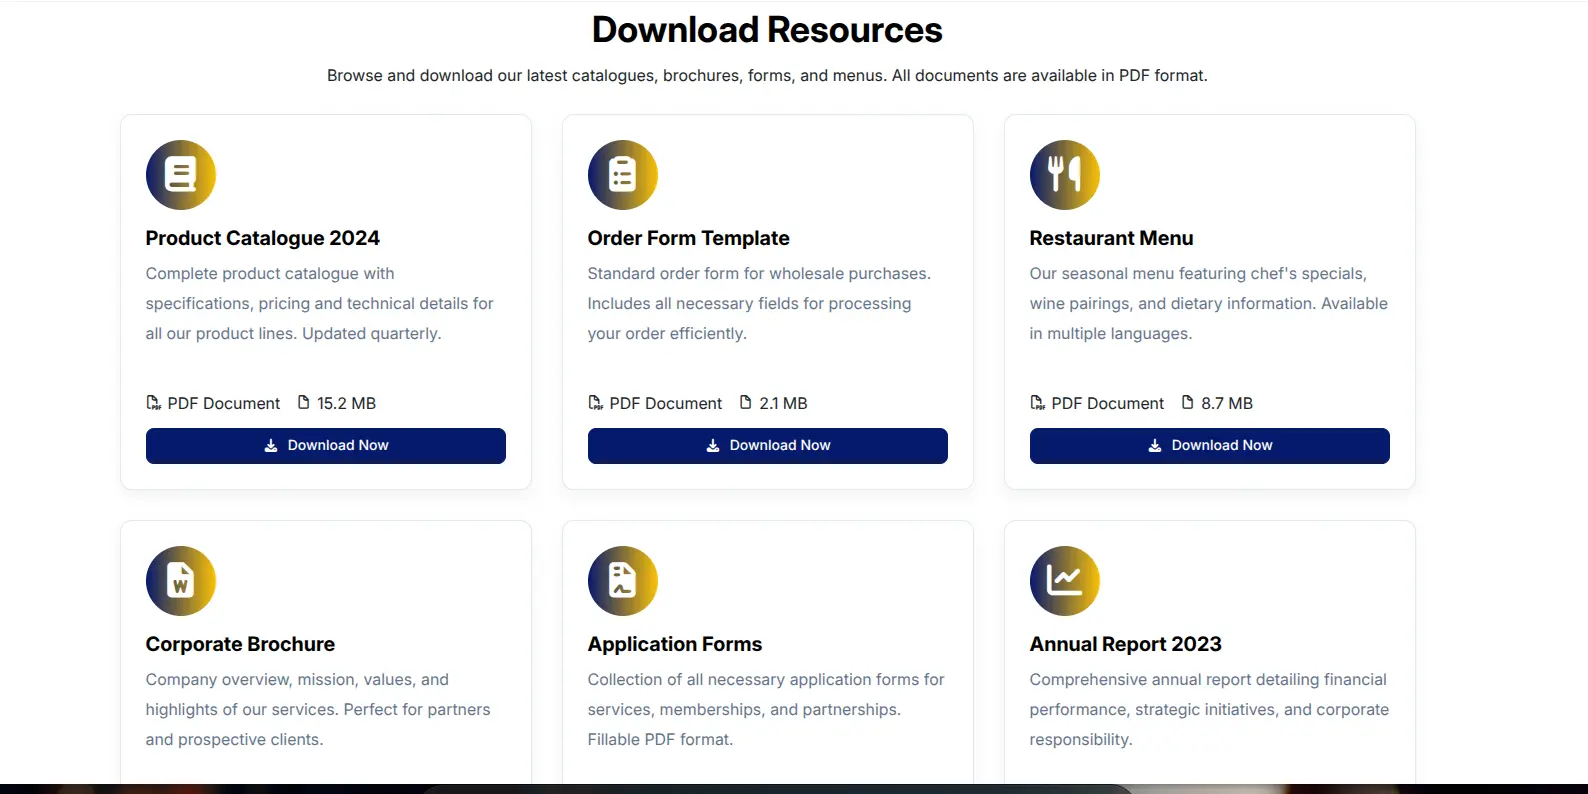The image size is (1588, 794).
Task: Select the Restaurant Menu heading
Action: tap(1112, 238)
